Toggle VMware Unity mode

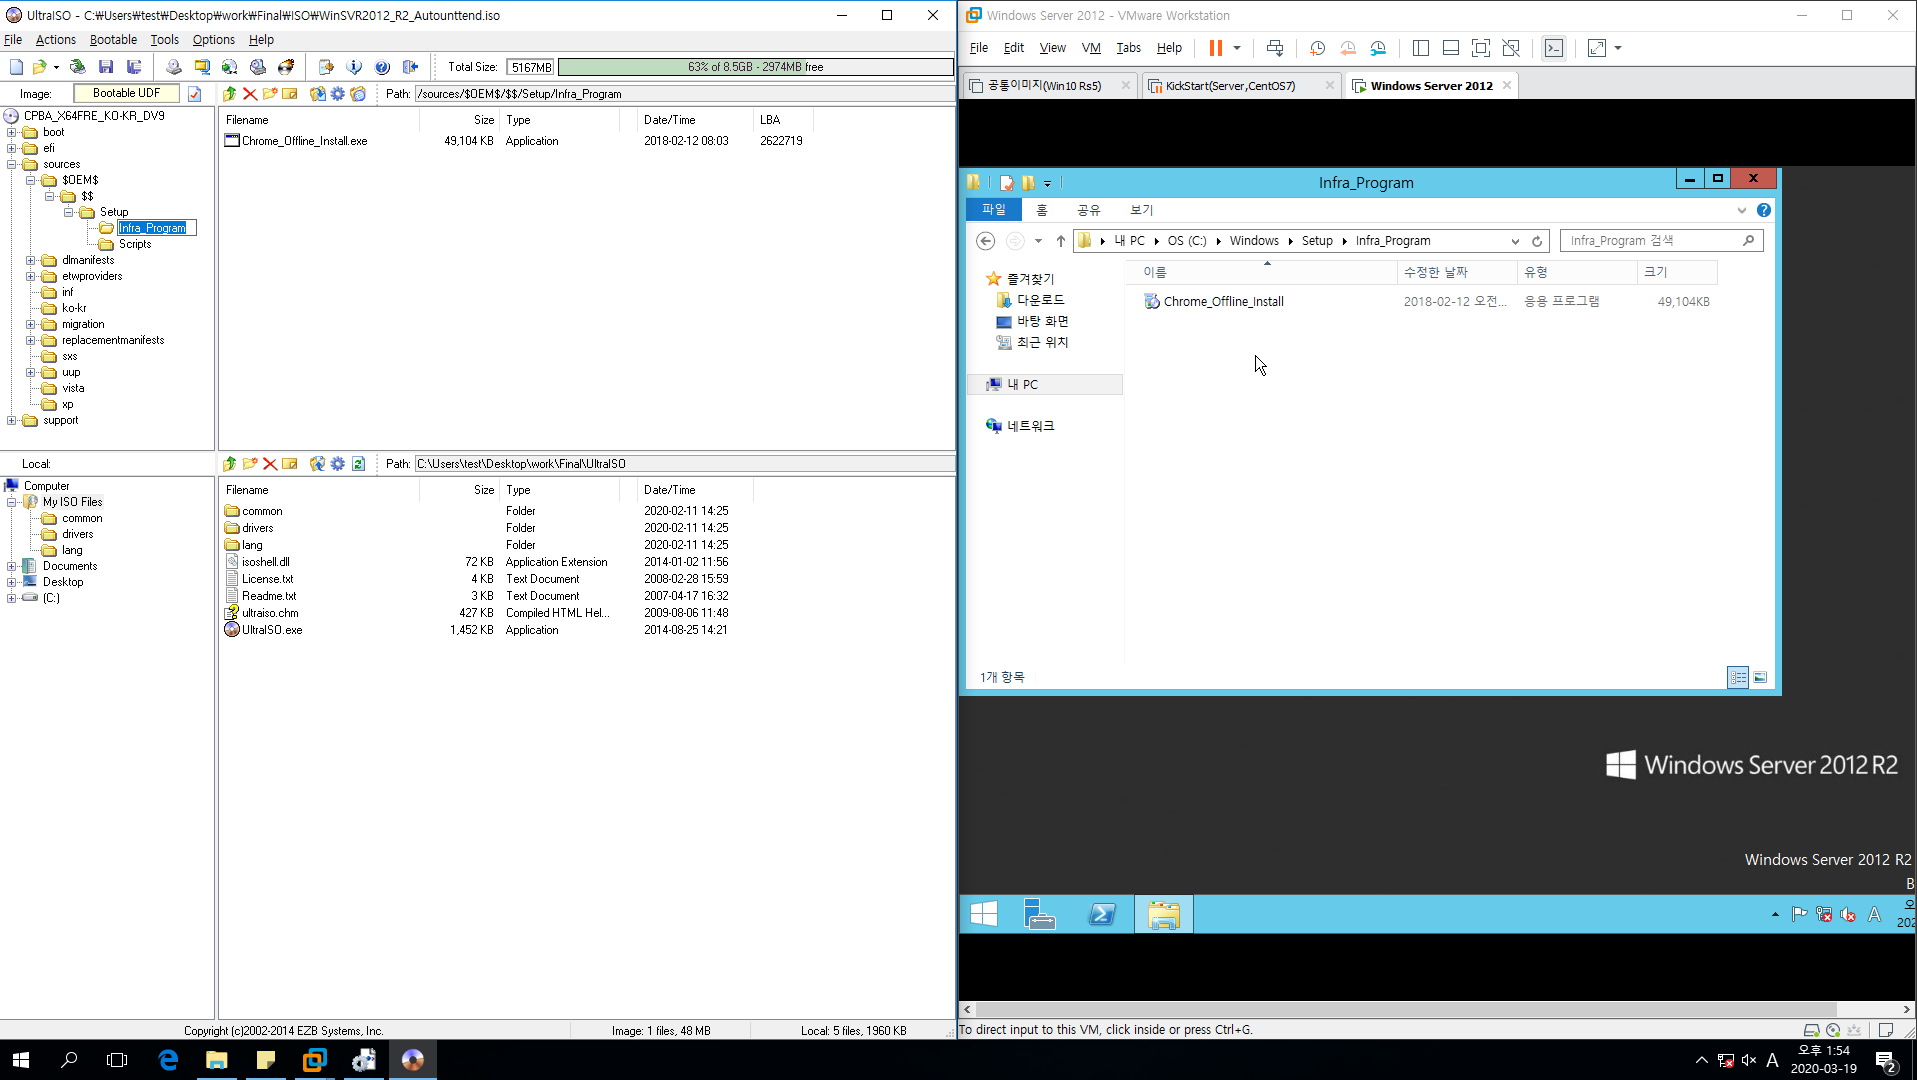point(1511,48)
